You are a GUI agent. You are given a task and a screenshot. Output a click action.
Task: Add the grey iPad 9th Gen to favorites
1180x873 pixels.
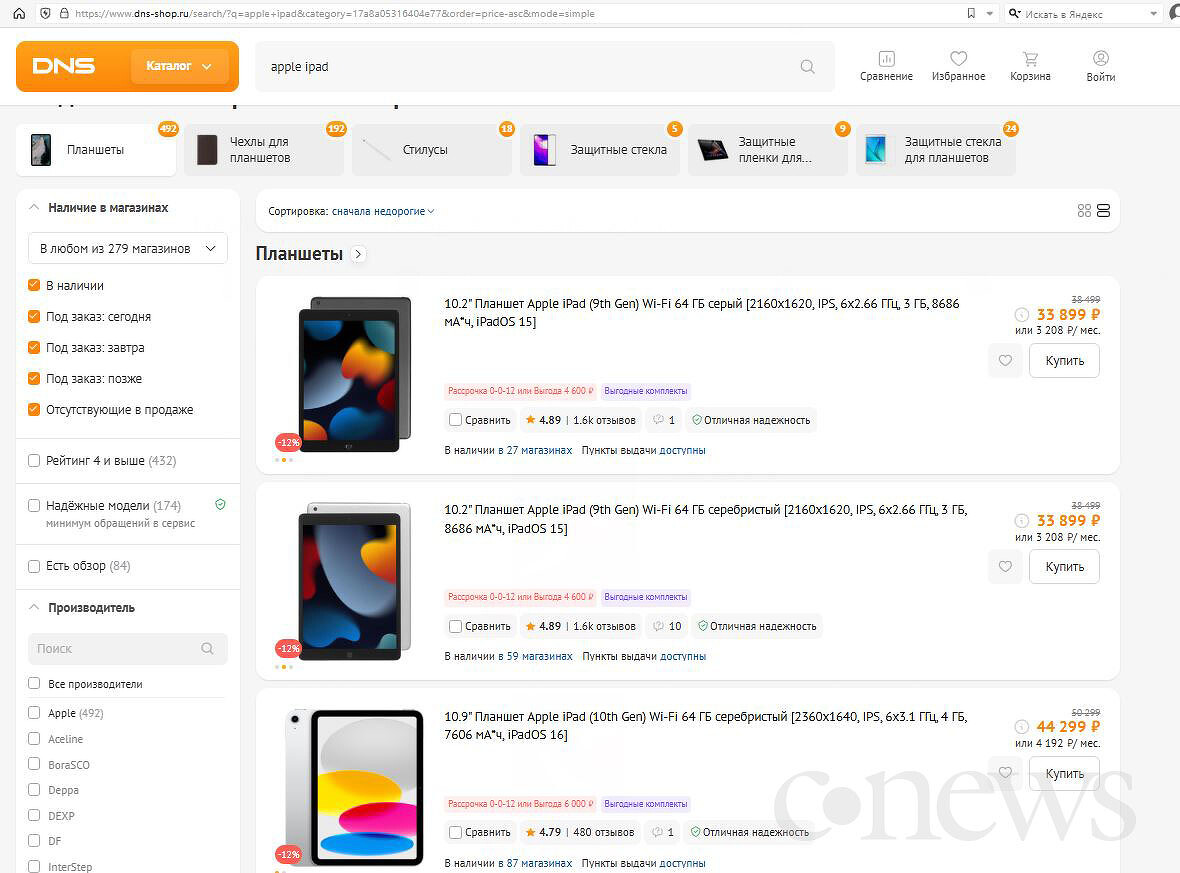click(x=1005, y=360)
